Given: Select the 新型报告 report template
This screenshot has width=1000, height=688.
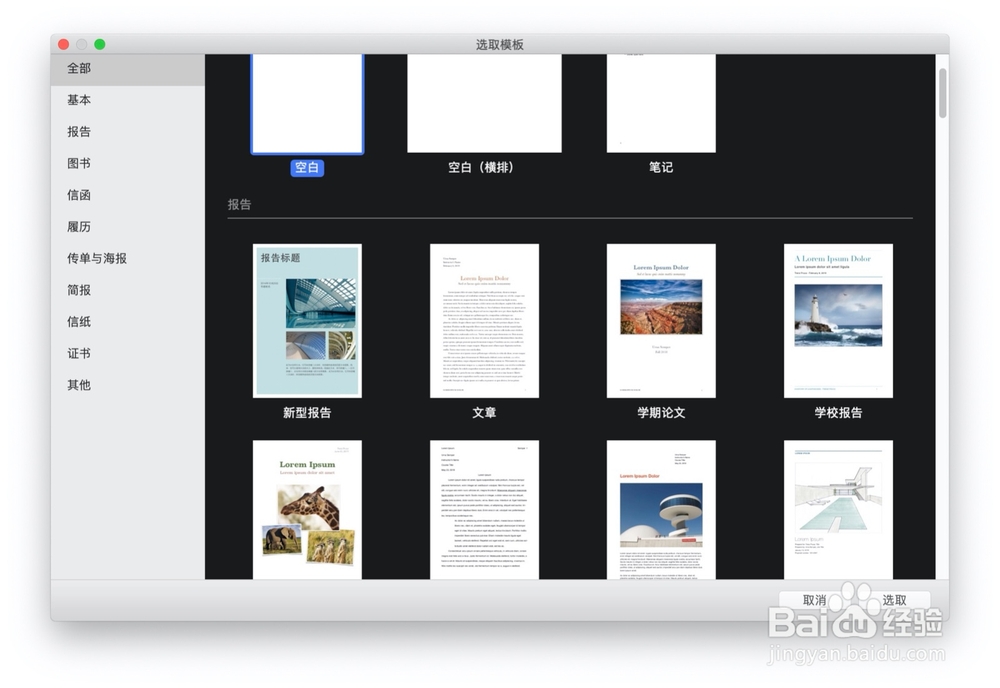Looking at the screenshot, I should (307, 320).
